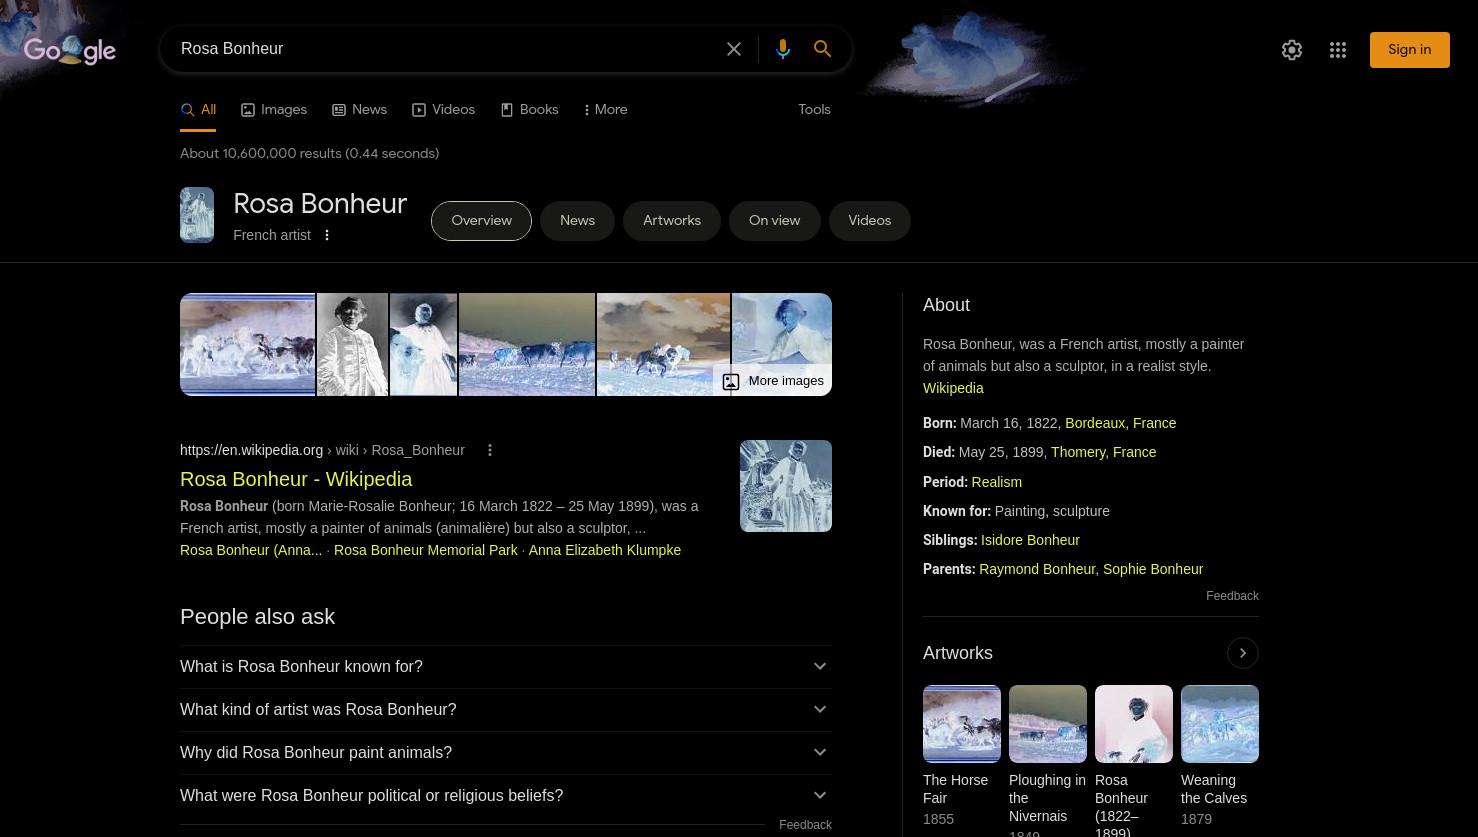Screen dimensions: 1478x837
Task: Open three-dot menu next to Wikipedia URL
Action: click(490, 451)
